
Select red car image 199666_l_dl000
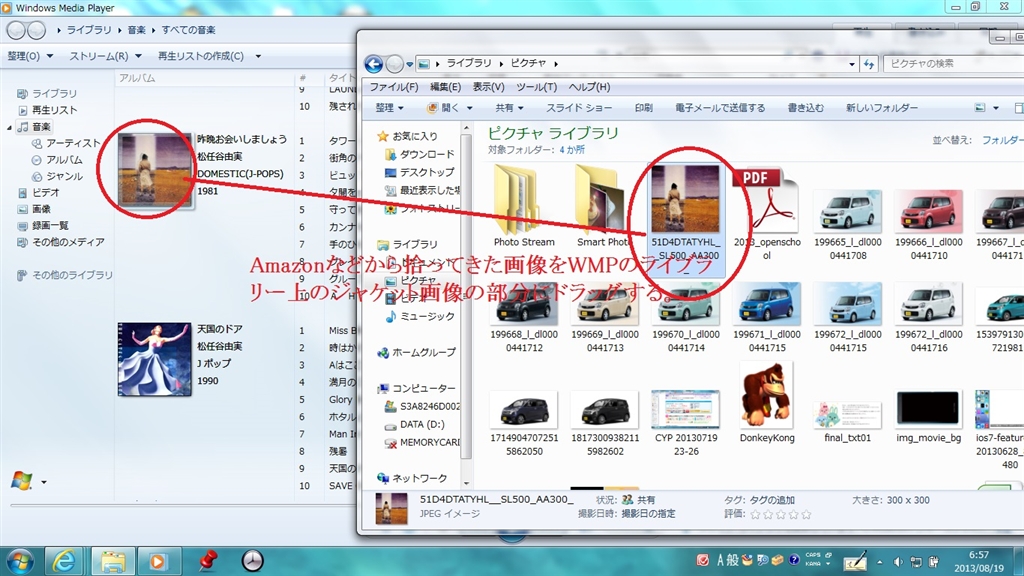[929, 225]
